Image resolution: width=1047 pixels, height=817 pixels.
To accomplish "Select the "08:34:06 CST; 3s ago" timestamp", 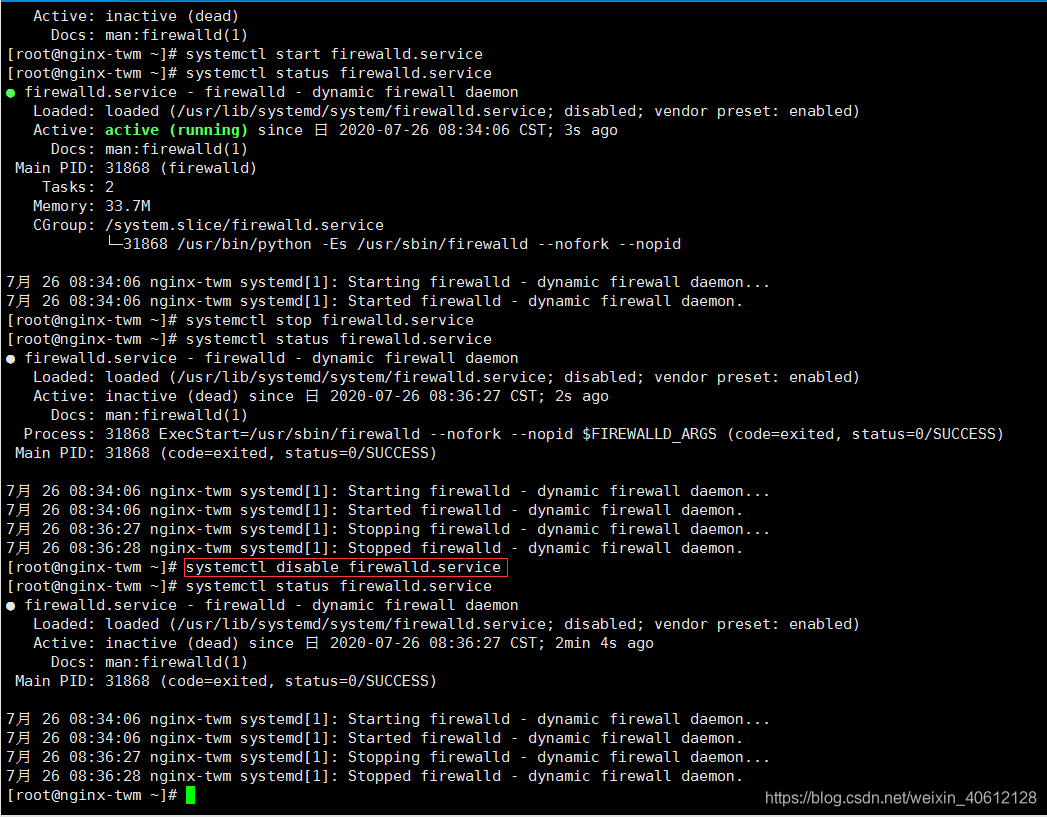I will pyautogui.click(x=528, y=130).
